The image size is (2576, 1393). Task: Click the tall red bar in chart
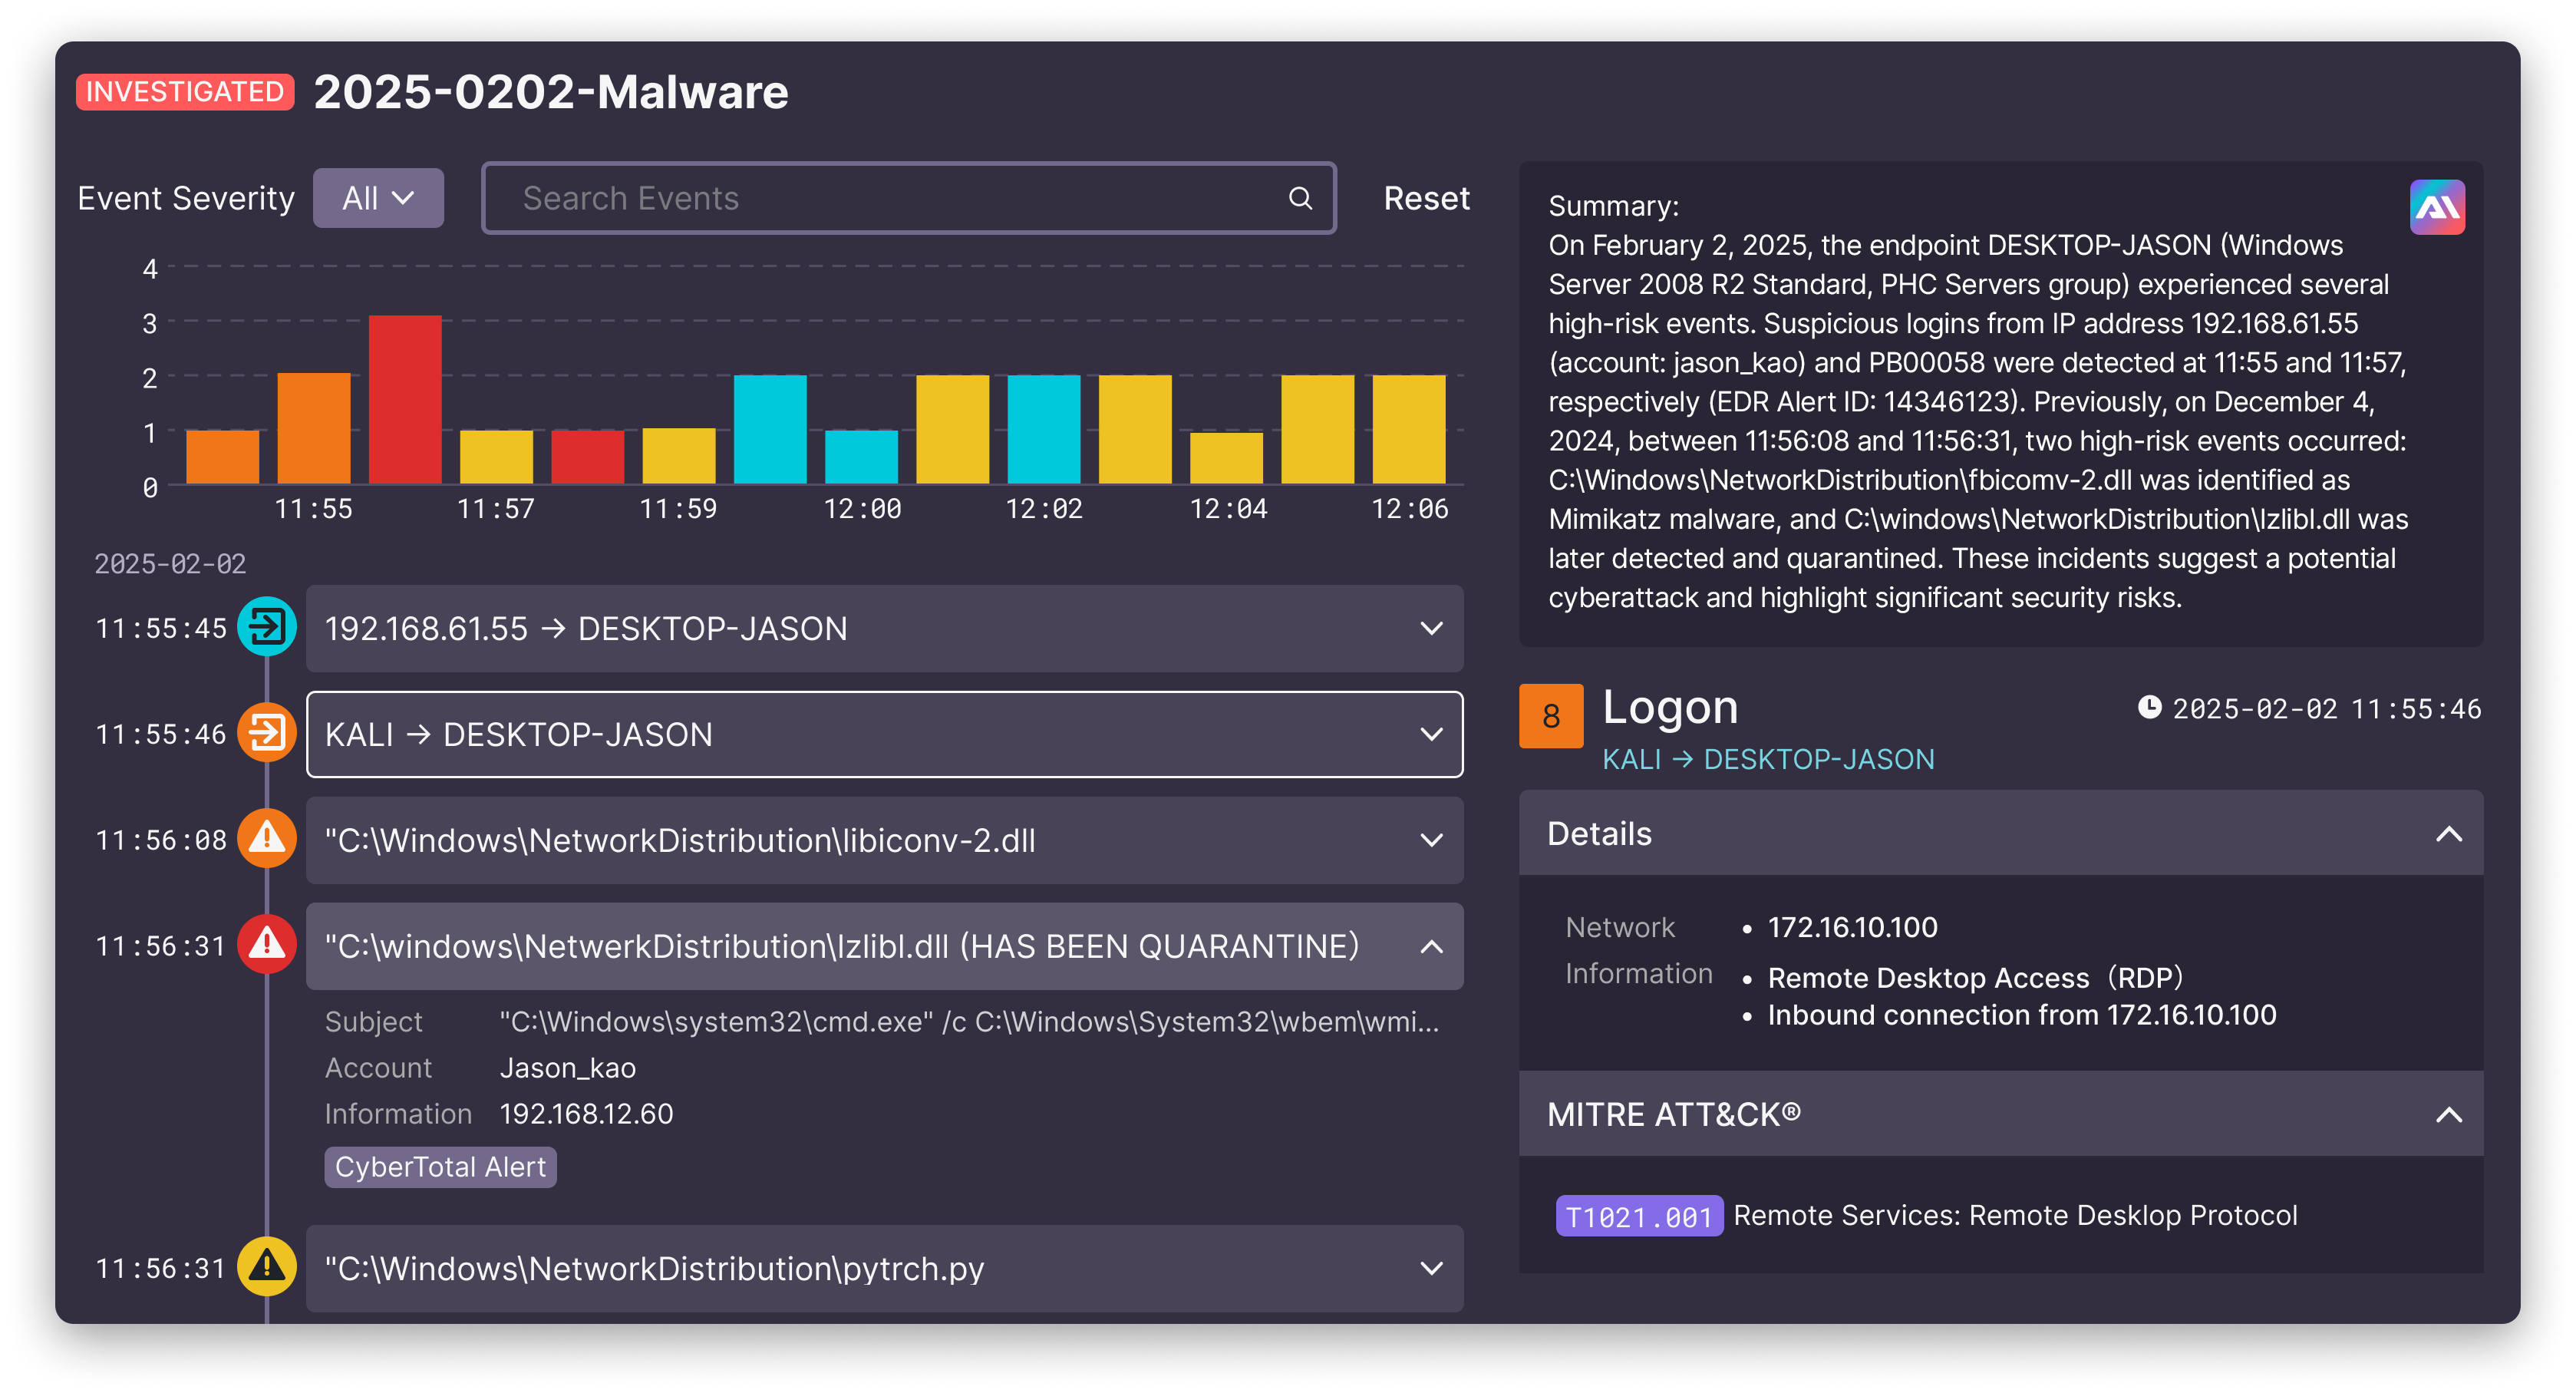[x=405, y=398]
